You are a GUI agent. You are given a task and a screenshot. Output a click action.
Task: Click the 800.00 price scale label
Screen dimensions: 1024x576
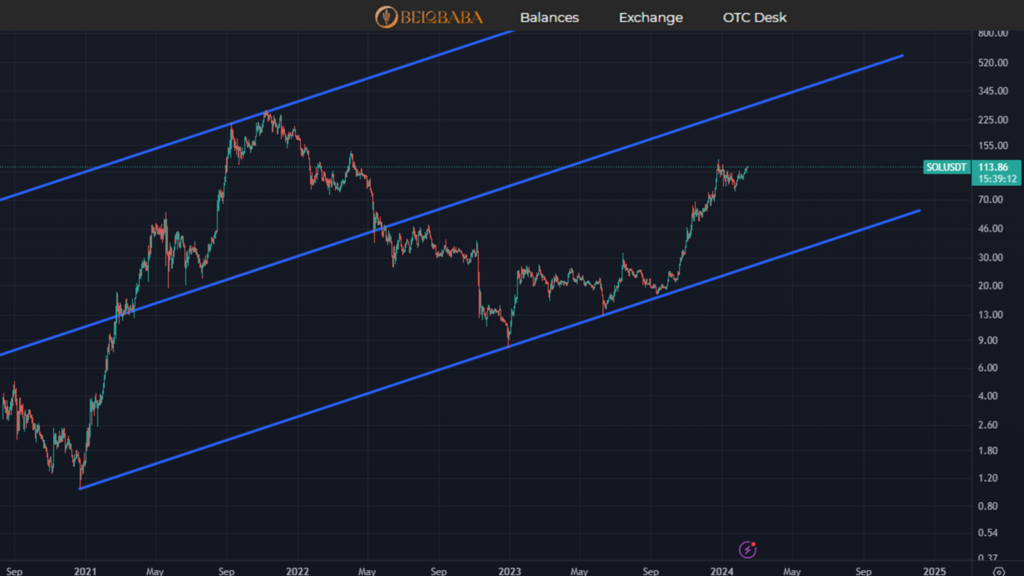[993, 34]
